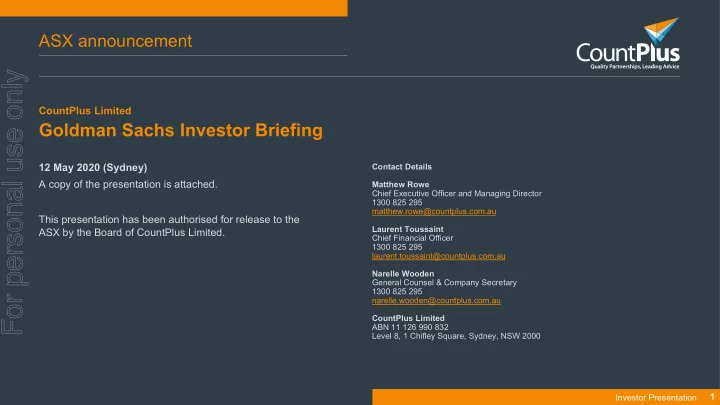Click the Narelle Wooden name
The height and width of the screenshot is (405, 720).
click(x=403, y=274)
